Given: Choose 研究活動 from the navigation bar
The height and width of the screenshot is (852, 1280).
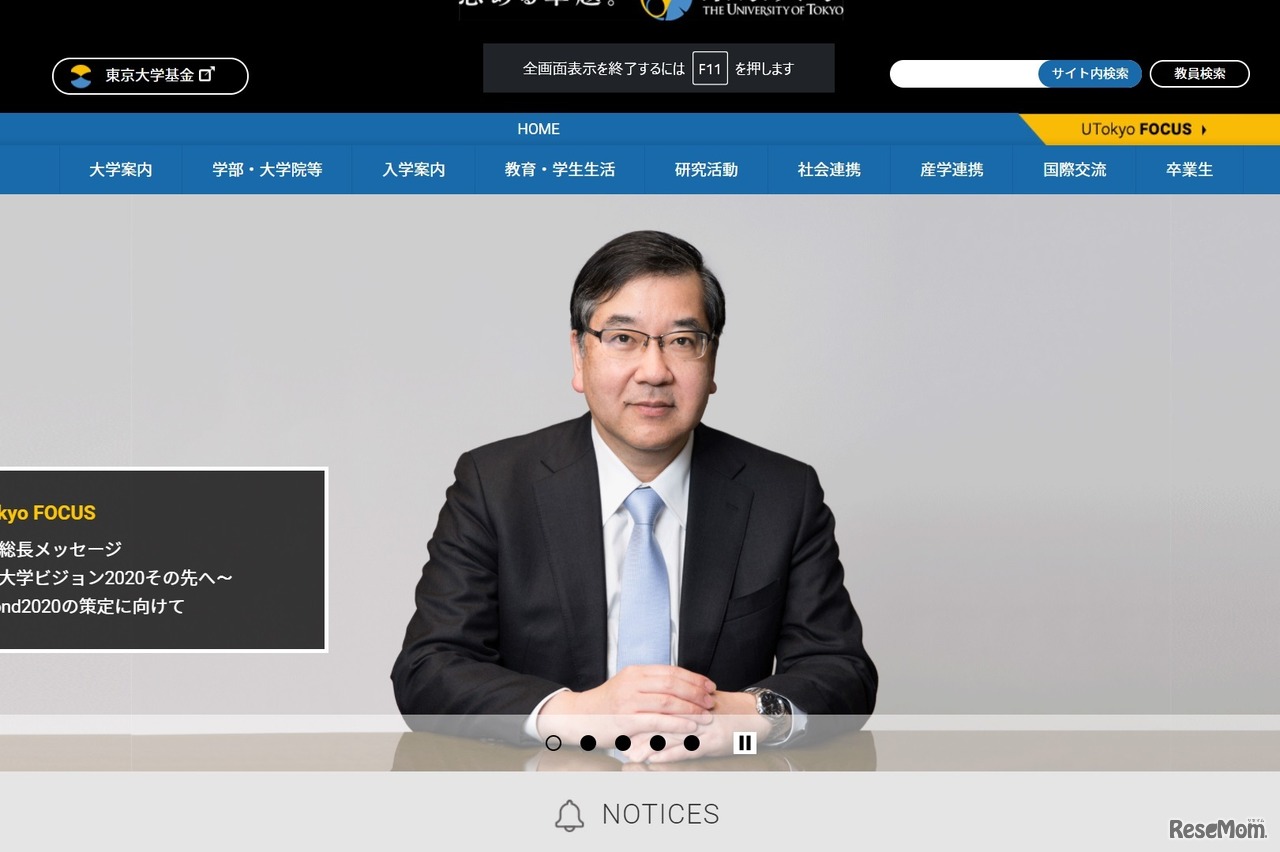Looking at the screenshot, I should coord(706,170).
